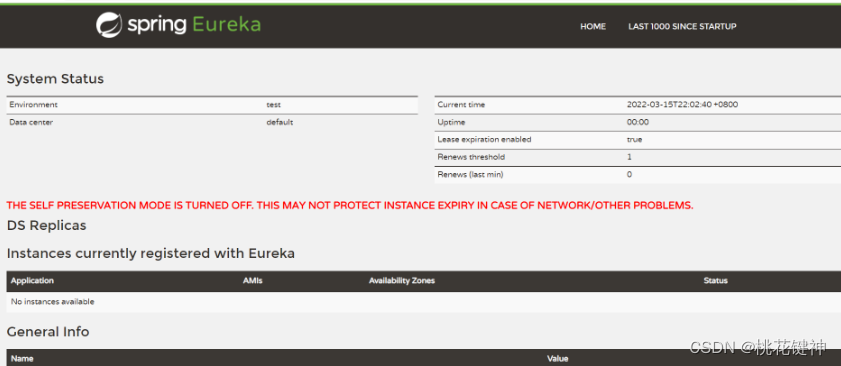This screenshot has width=841, height=366.
Task: Click the red self preservation warning
Action: 350,206
